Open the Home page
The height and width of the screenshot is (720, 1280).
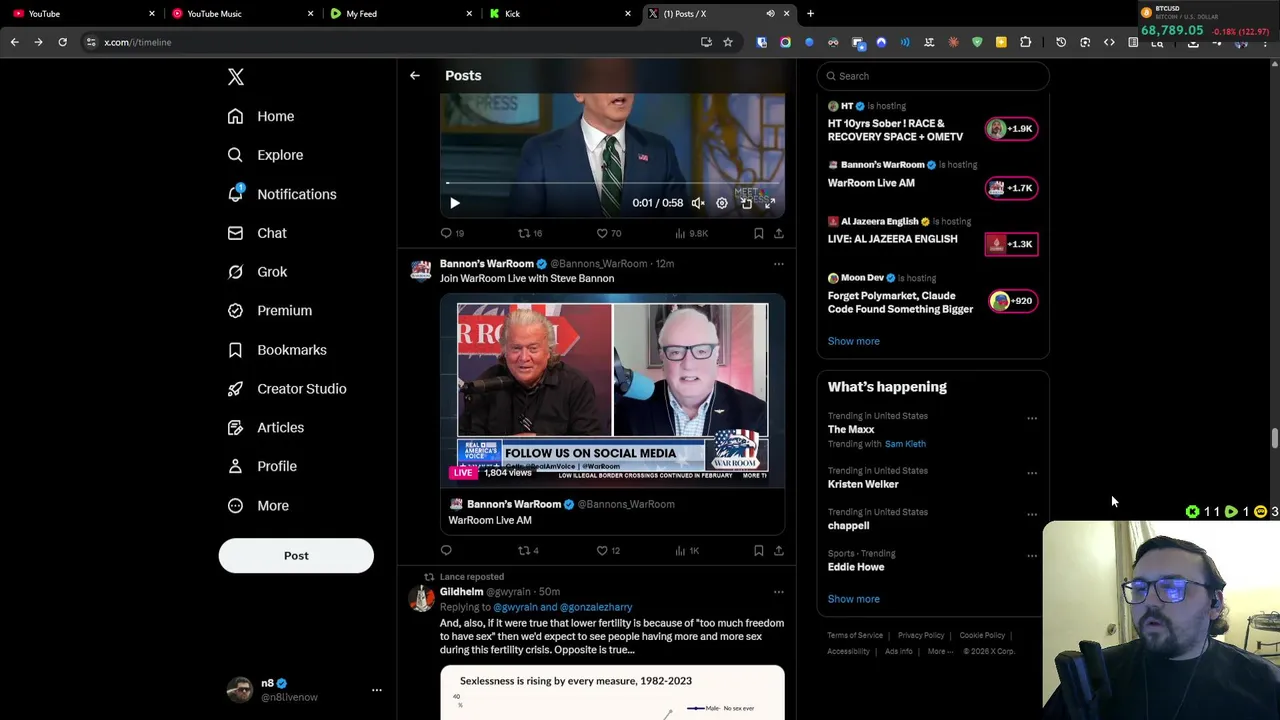pos(261,116)
